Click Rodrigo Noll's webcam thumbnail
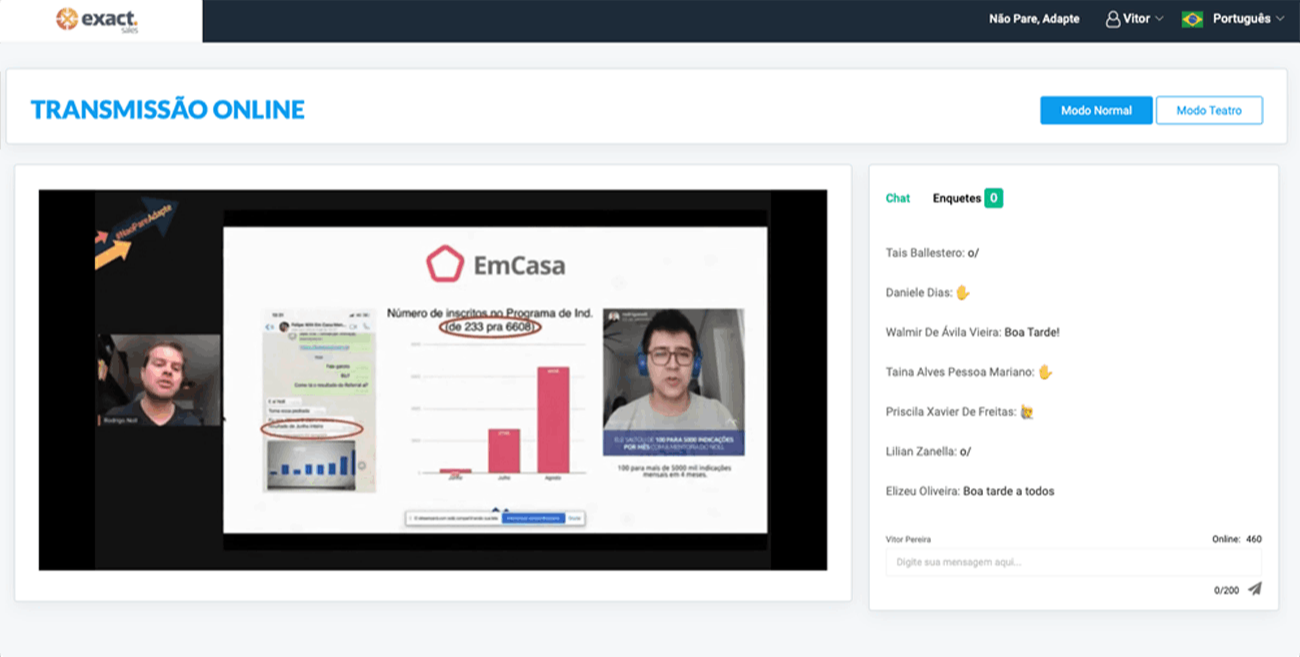The image size is (1300, 657). pyautogui.click(x=158, y=380)
